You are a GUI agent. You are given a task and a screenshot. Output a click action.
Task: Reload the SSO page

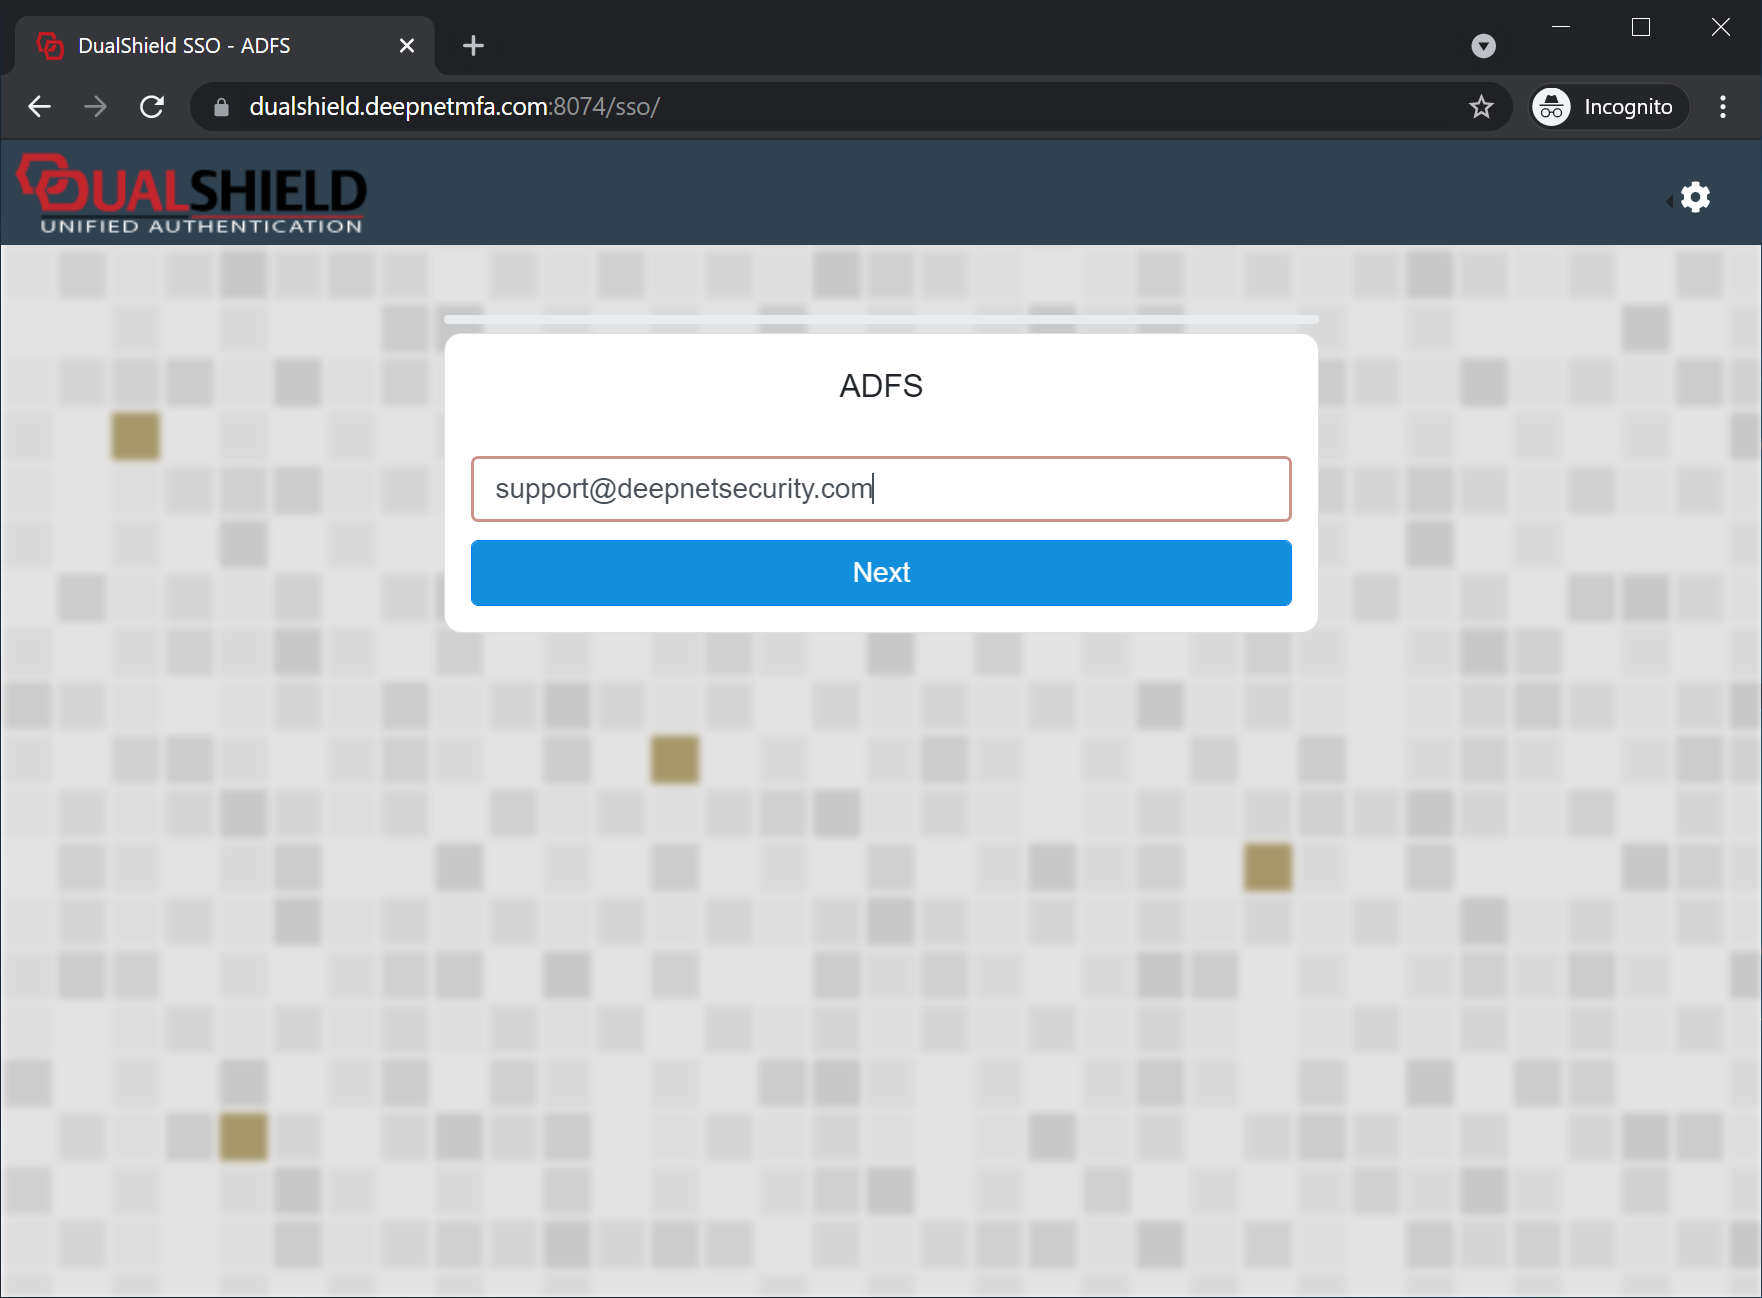(x=152, y=107)
